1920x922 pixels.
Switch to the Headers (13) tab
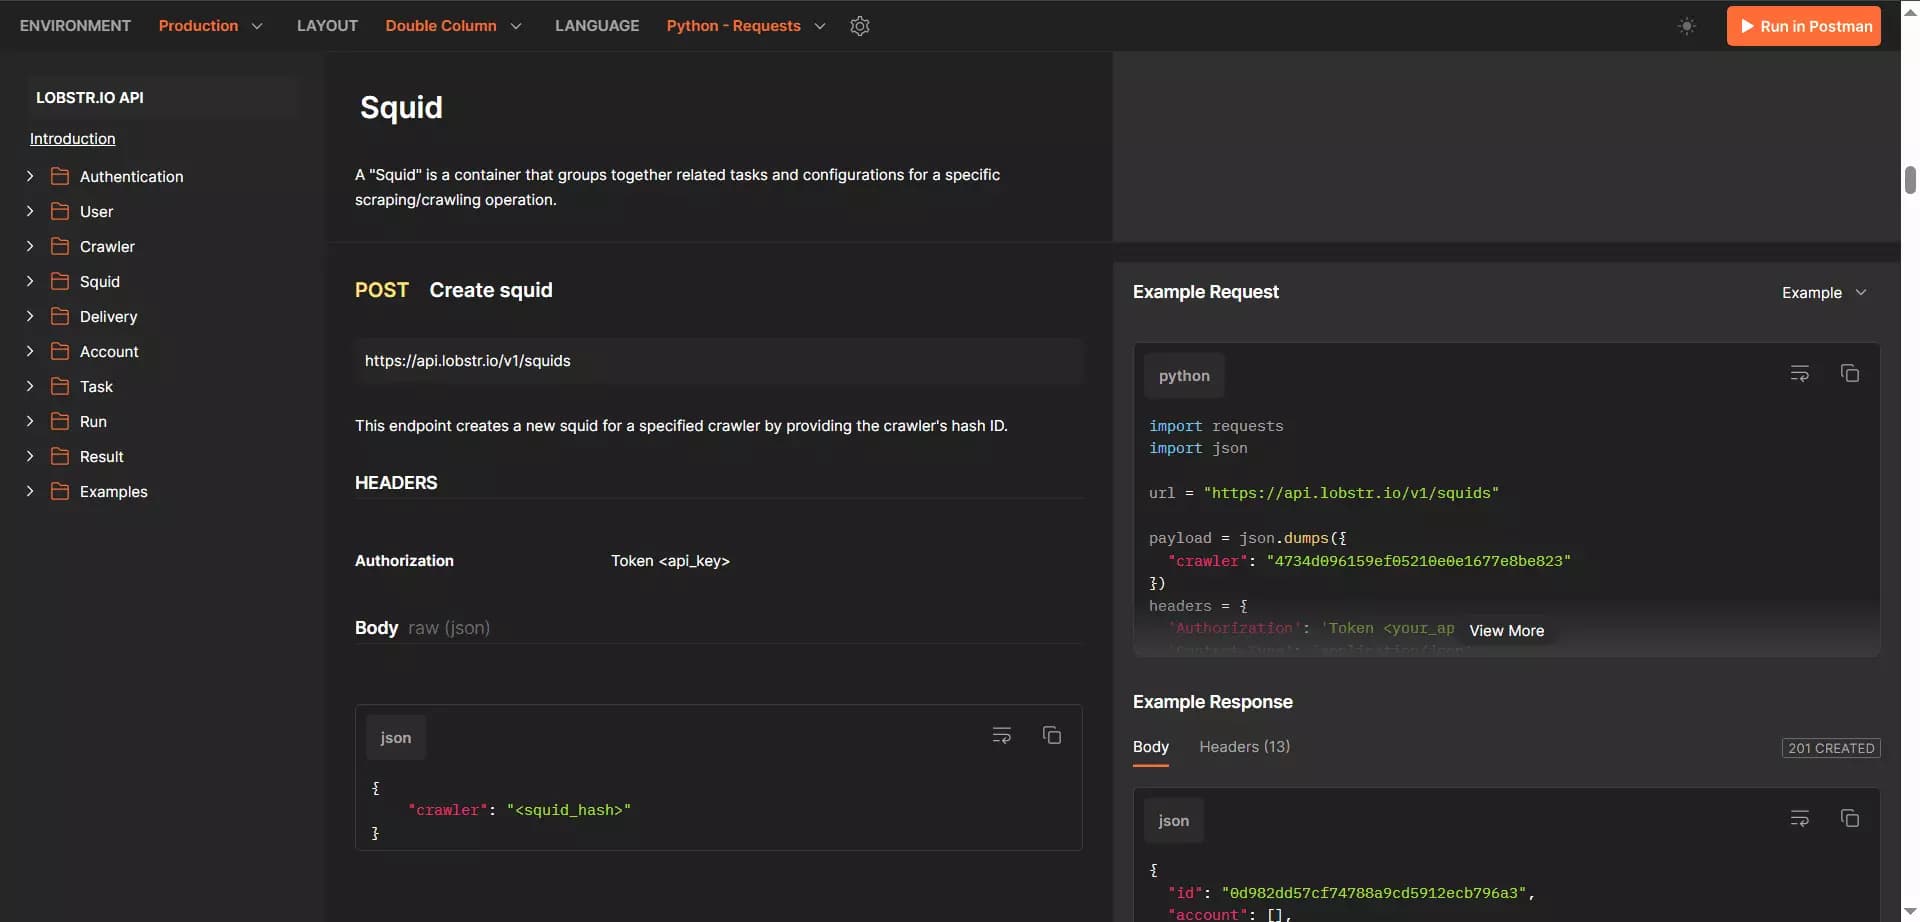[1244, 747]
